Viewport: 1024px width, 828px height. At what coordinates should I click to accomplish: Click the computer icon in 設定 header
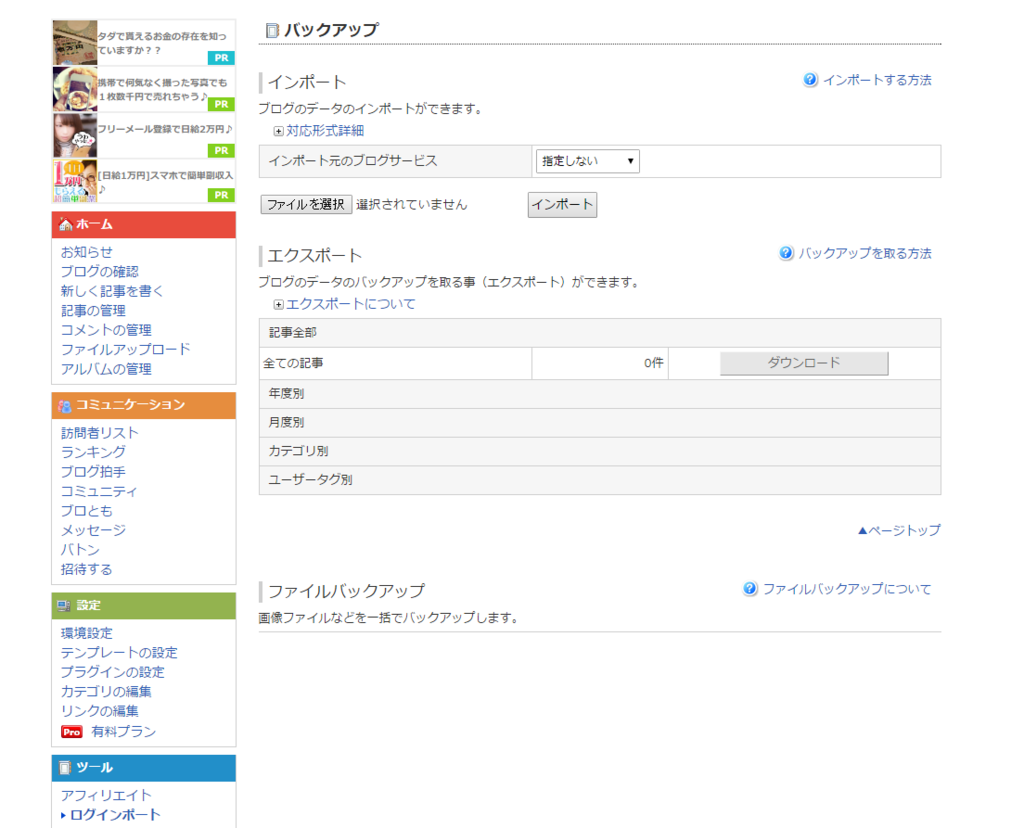click(64, 606)
